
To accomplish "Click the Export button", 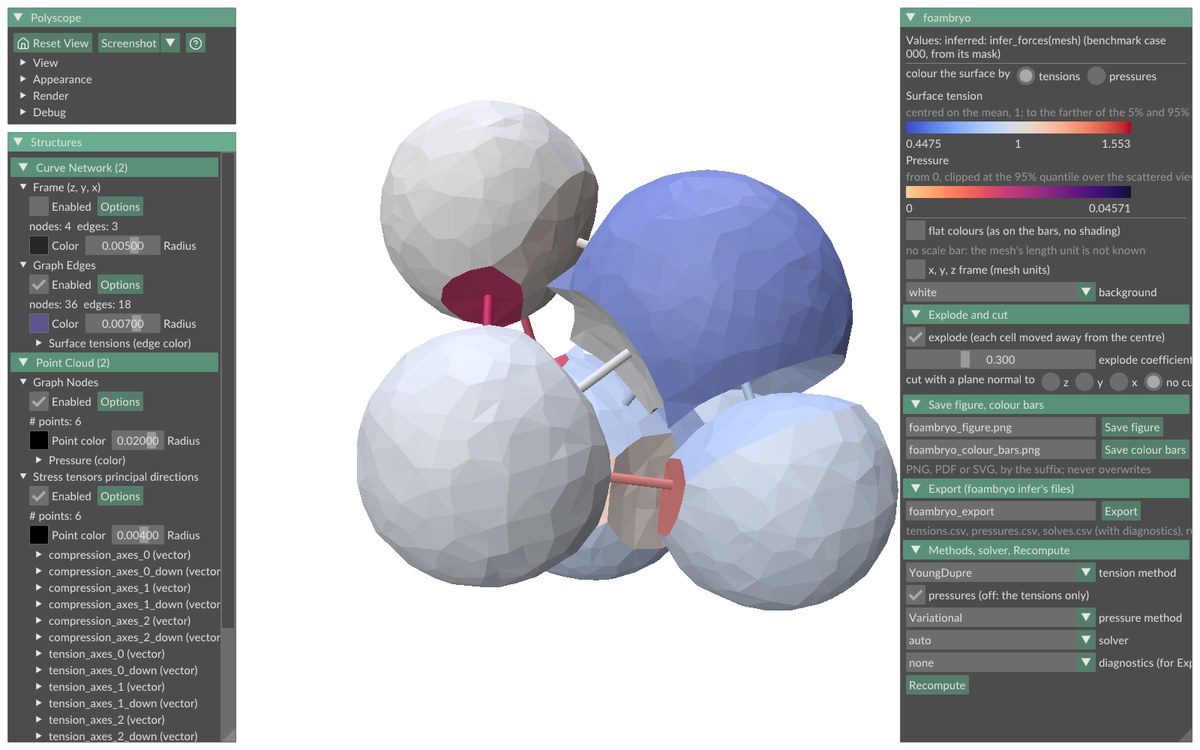I will [1121, 511].
